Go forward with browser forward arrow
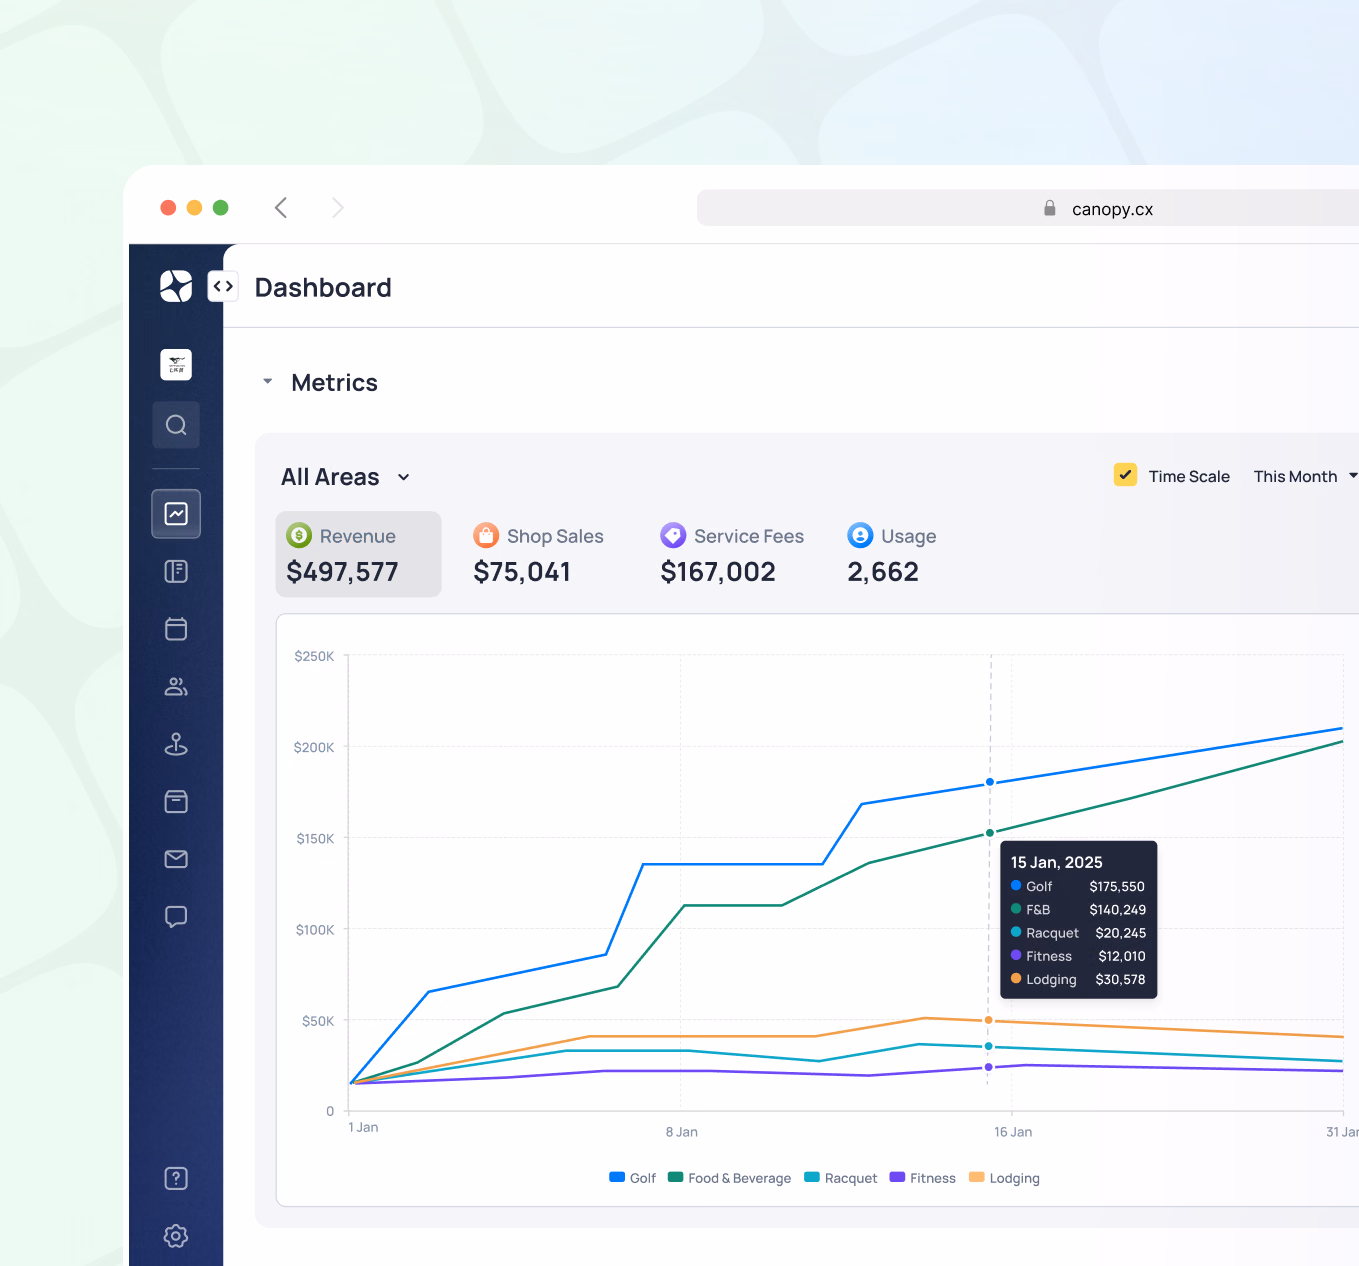The image size is (1359, 1266). tap(338, 208)
